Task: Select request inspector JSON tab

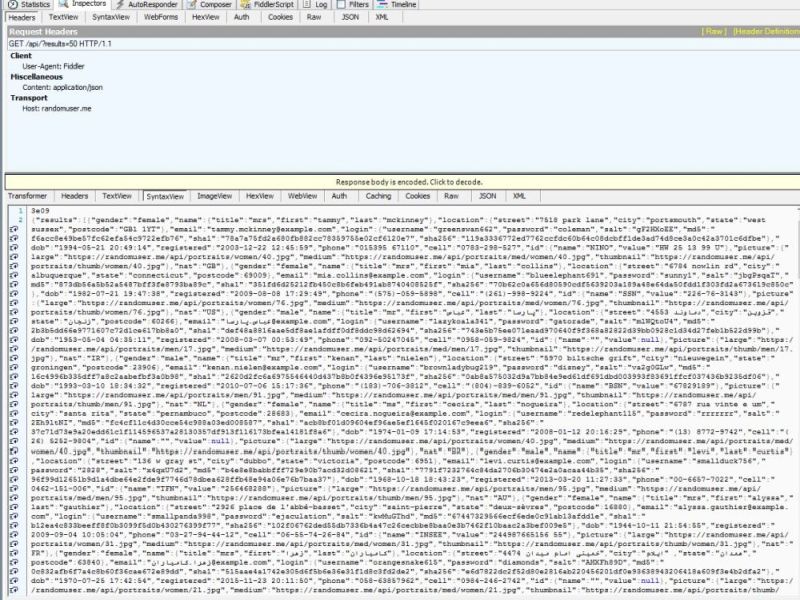Action: point(350,17)
